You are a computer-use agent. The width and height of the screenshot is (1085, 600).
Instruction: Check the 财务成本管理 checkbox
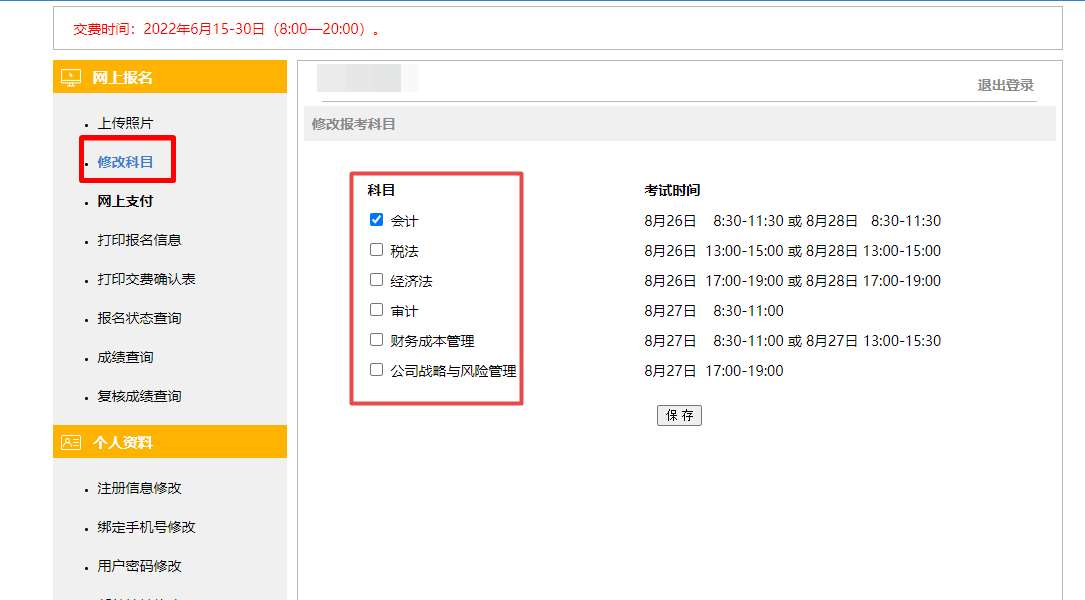[x=377, y=340]
